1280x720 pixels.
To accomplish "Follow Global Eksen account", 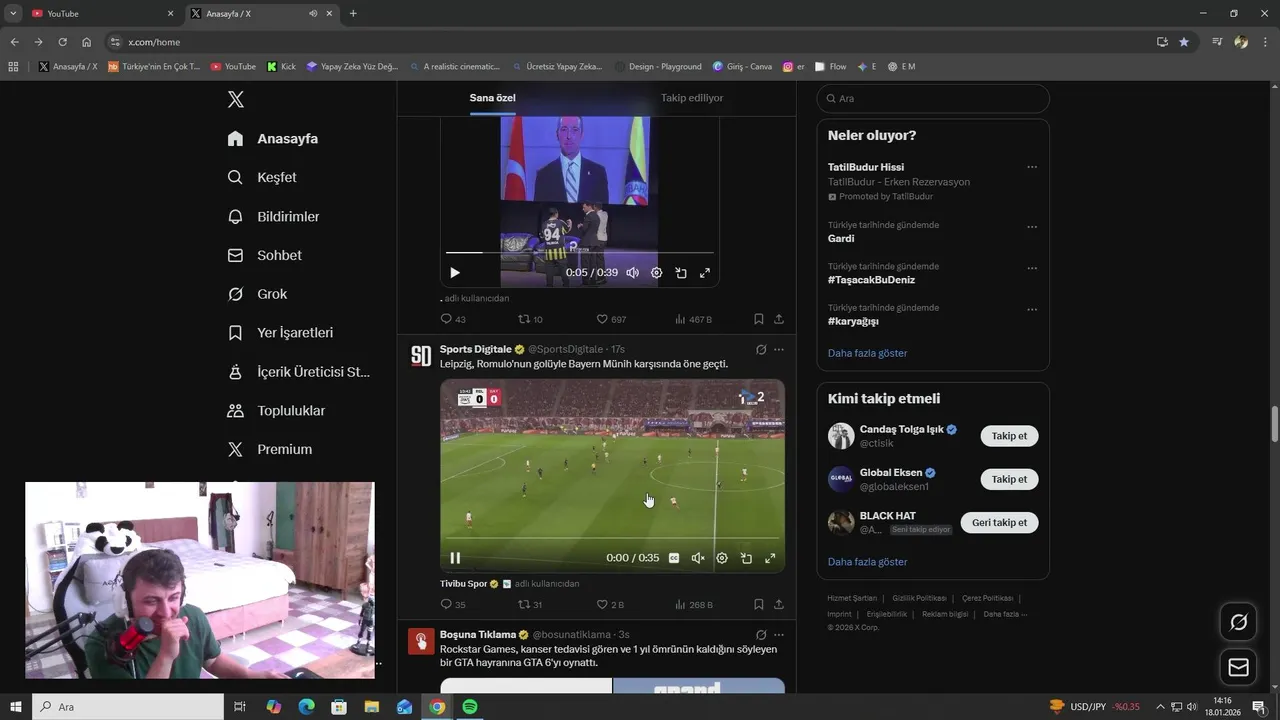I will coord(1009,479).
